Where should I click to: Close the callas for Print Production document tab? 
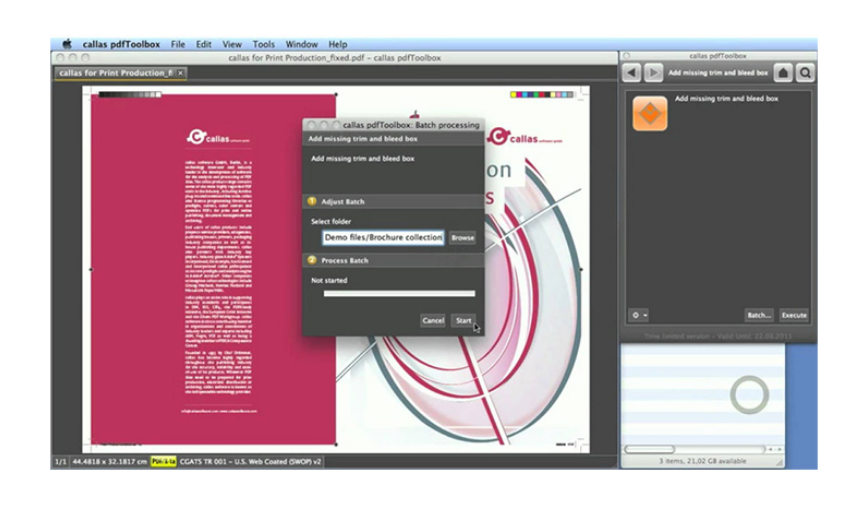[181, 73]
